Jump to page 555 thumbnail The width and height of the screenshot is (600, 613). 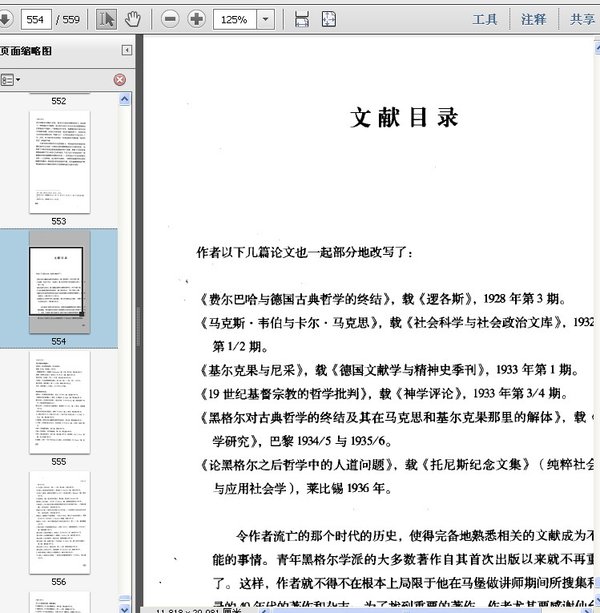pos(59,401)
